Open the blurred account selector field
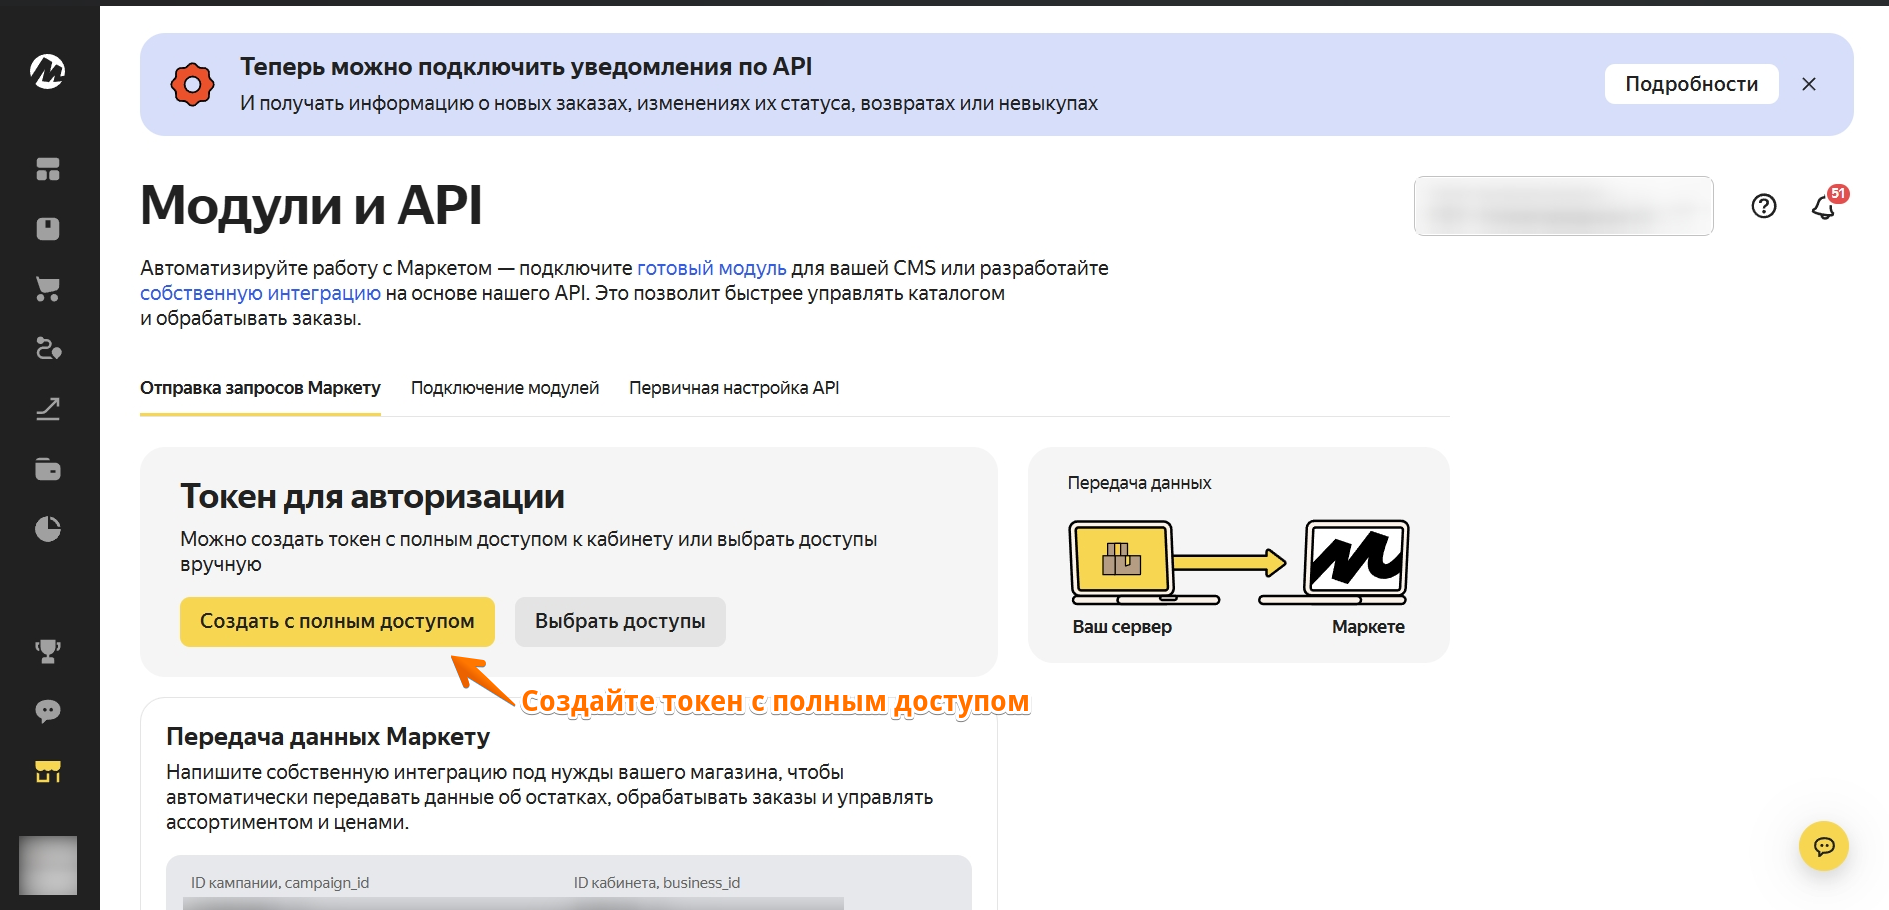 [x=1563, y=206]
